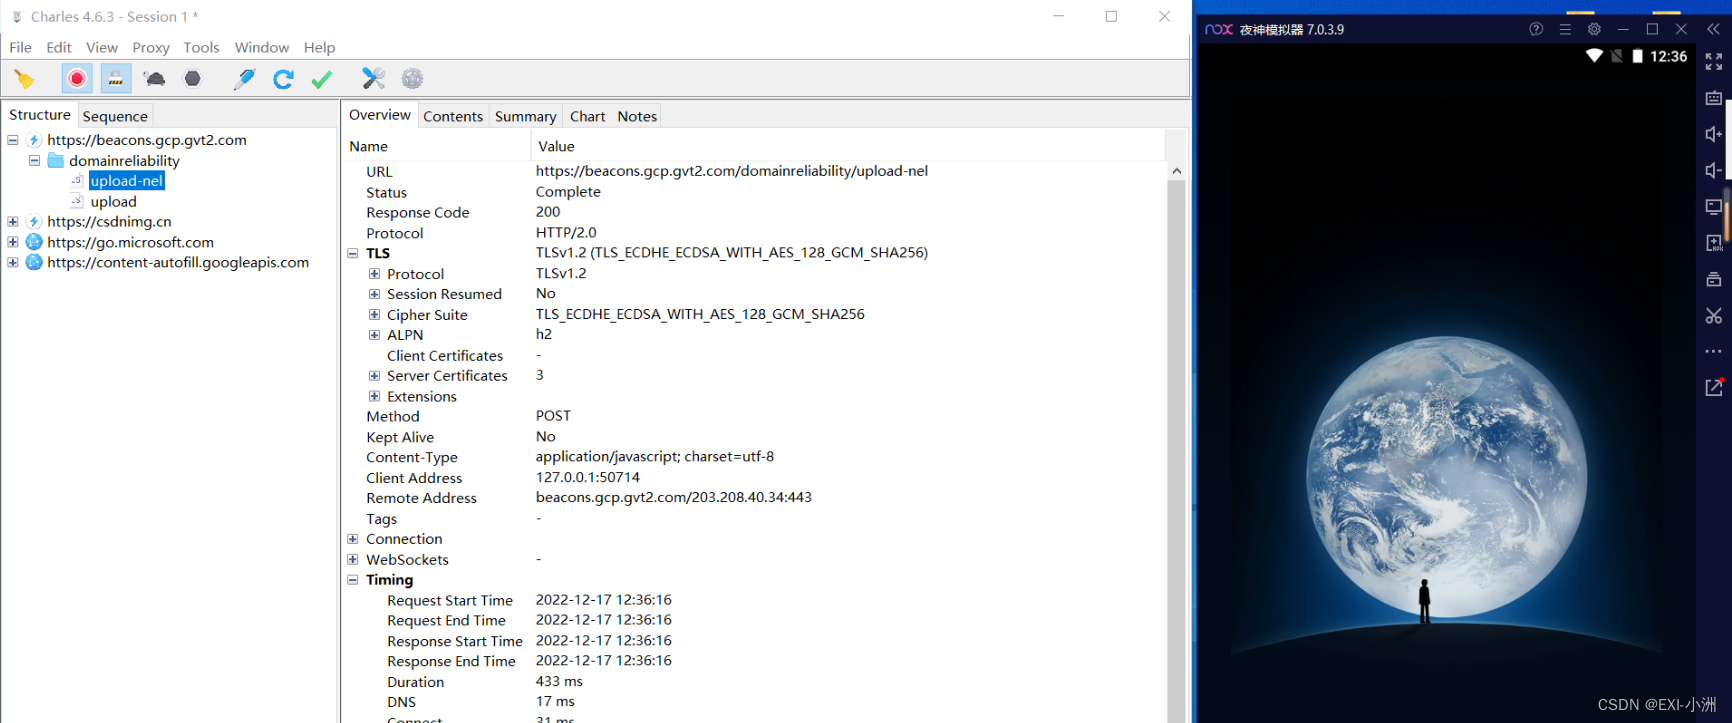Collapse the beacons.gcp.gvt2.com host node
Image resolution: width=1732 pixels, height=723 pixels.
click(13, 140)
